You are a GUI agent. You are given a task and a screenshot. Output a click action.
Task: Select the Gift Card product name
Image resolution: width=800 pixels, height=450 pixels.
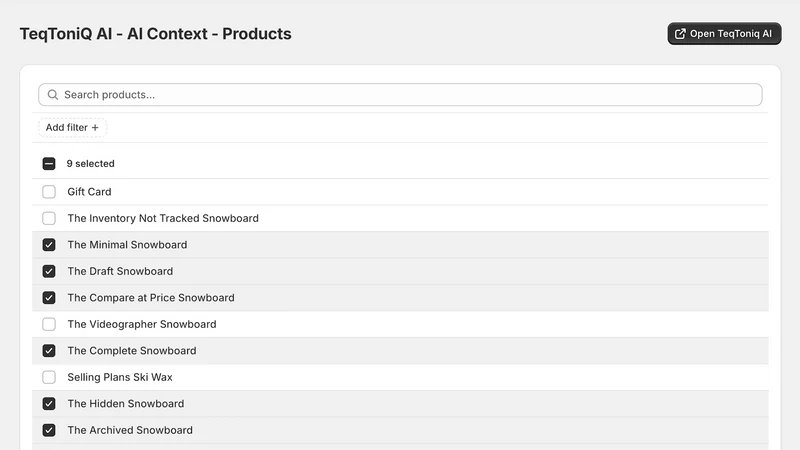pos(89,192)
